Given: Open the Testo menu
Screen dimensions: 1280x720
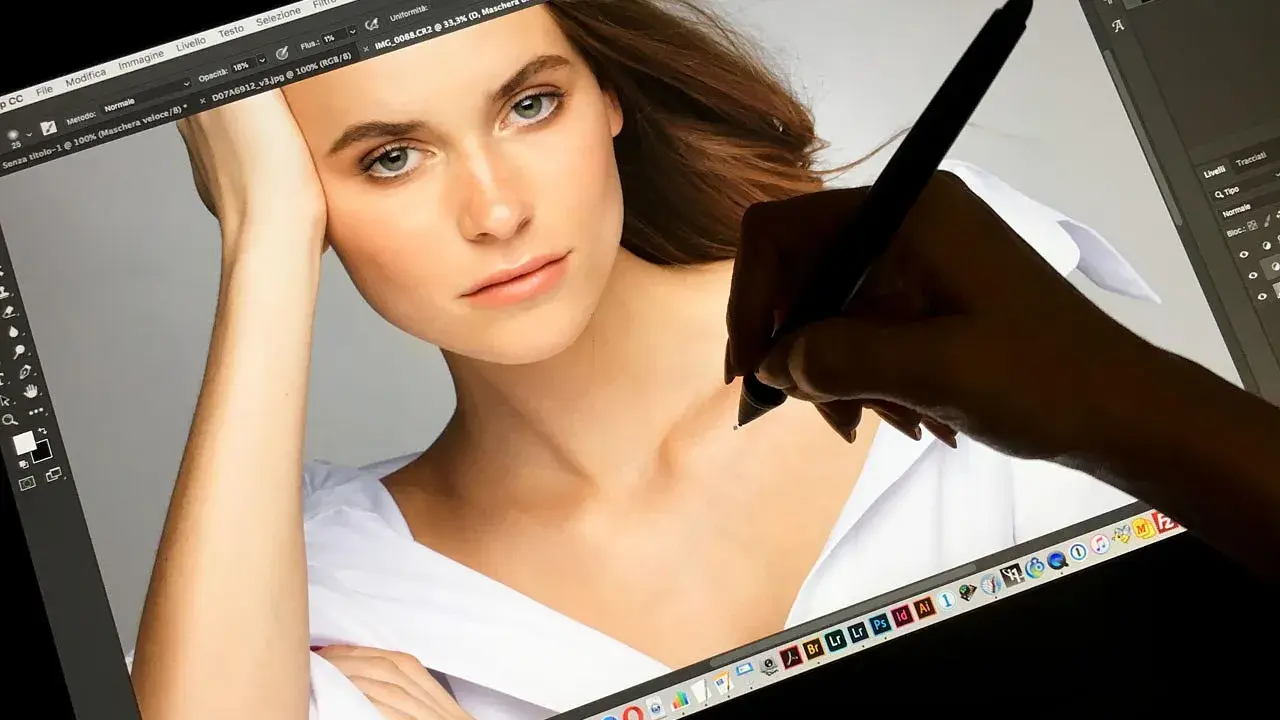Looking at the screenshot, I should tap(231, 31).
